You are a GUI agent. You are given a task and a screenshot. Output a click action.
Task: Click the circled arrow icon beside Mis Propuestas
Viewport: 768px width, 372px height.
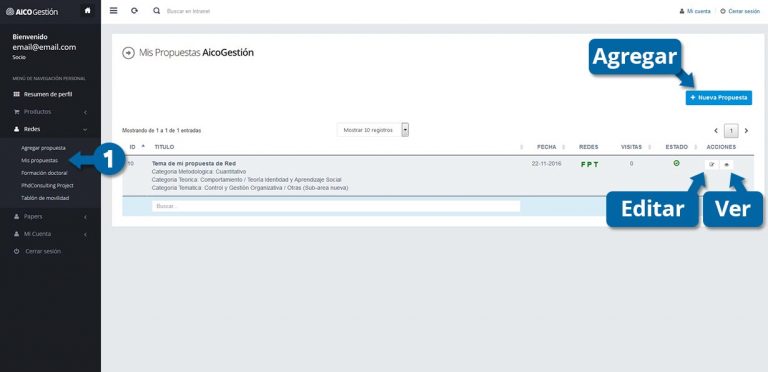tap(128, 53)
